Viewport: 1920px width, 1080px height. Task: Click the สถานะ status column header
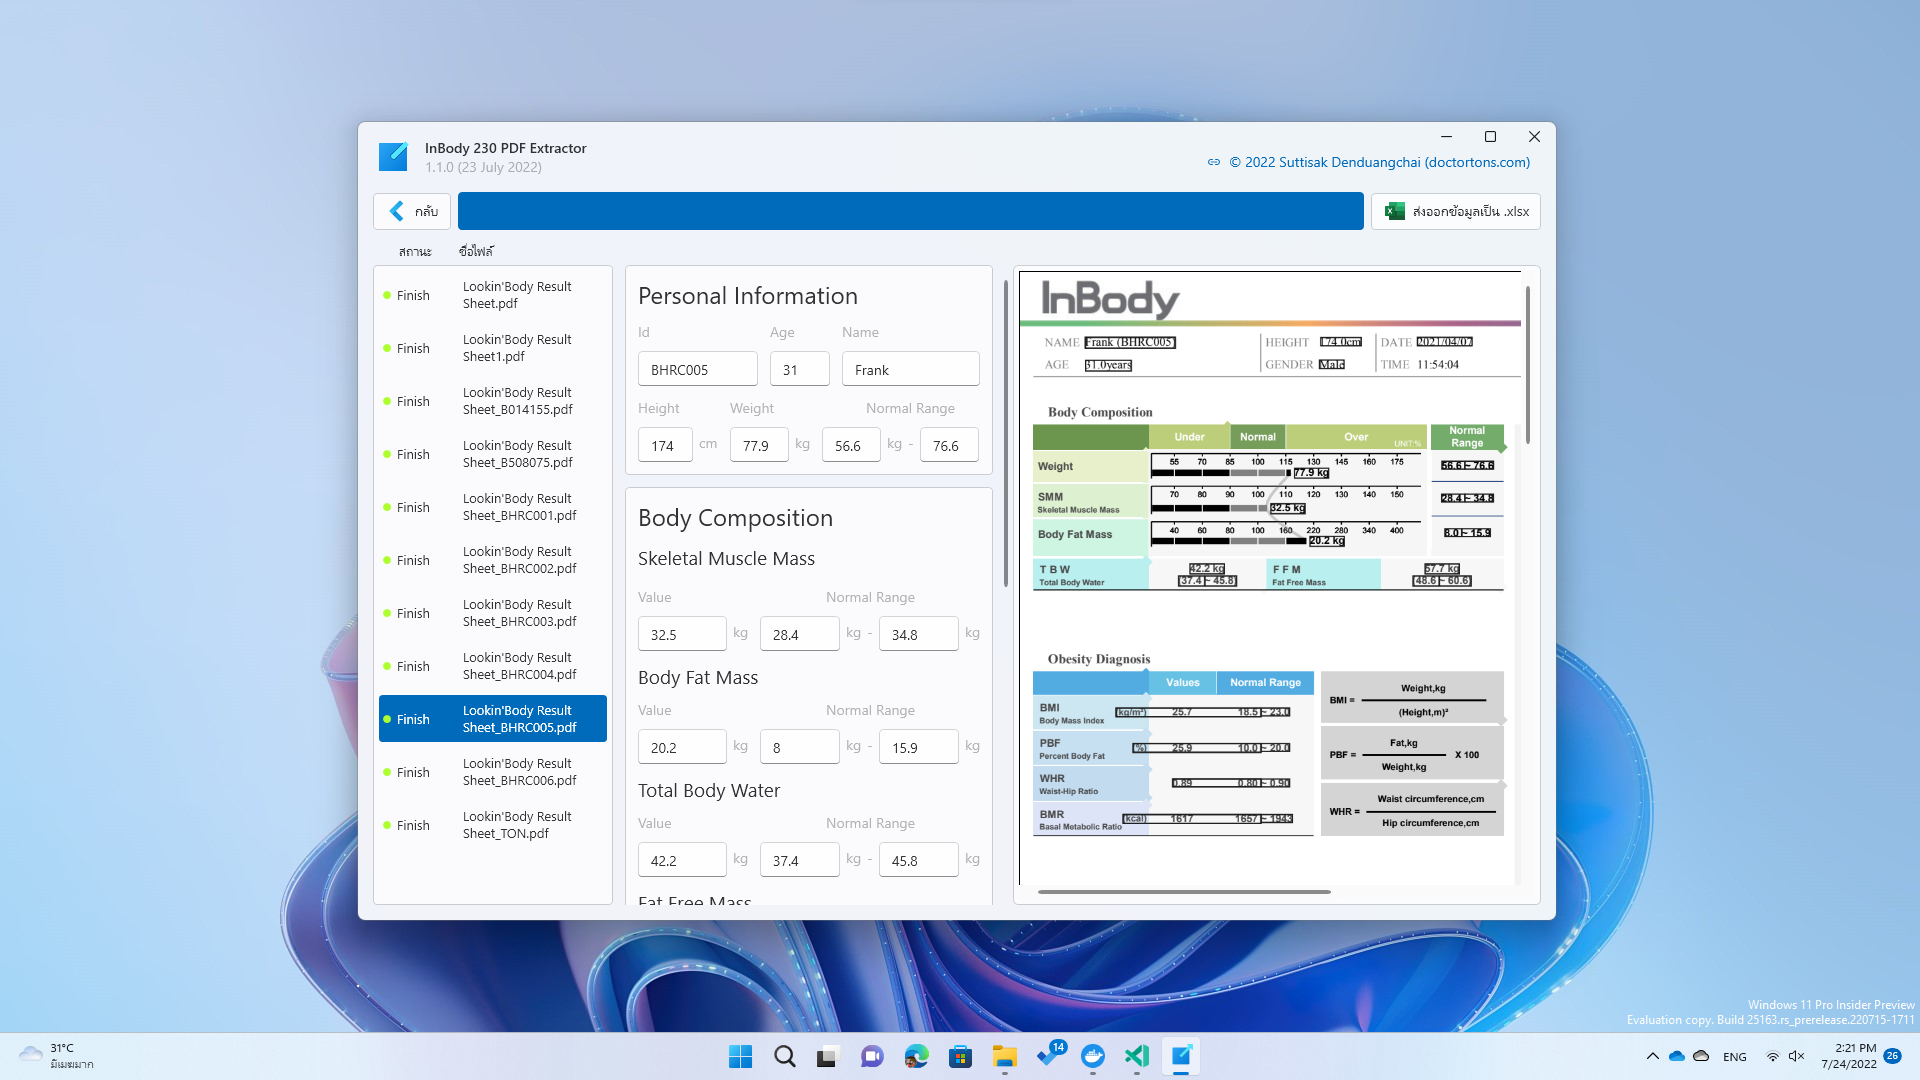[x=415, y=251]
